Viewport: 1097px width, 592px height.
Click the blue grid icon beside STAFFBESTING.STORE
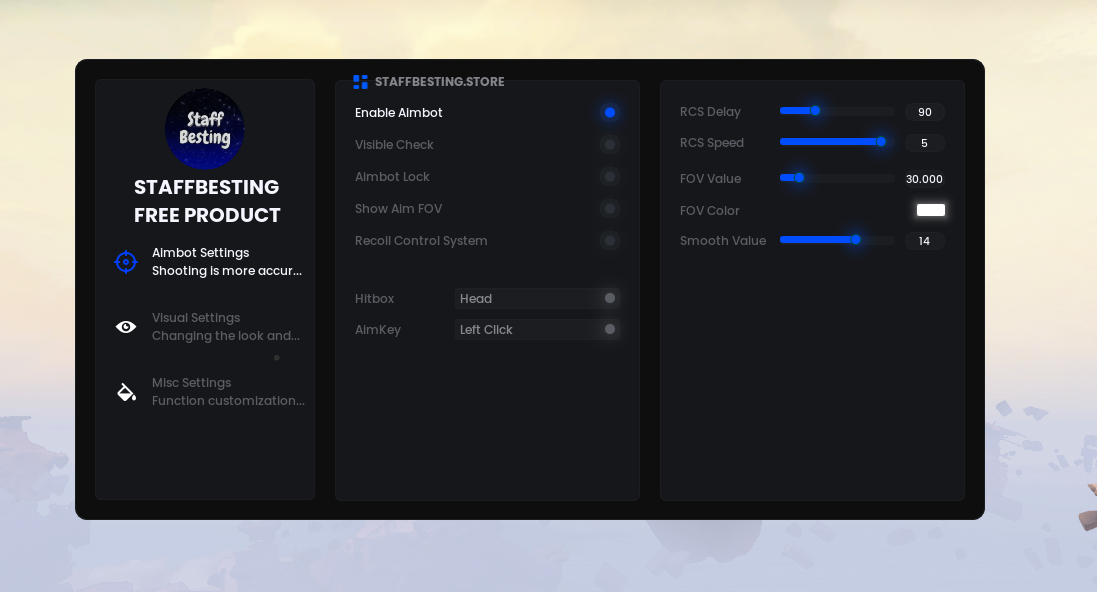[360, 82]
